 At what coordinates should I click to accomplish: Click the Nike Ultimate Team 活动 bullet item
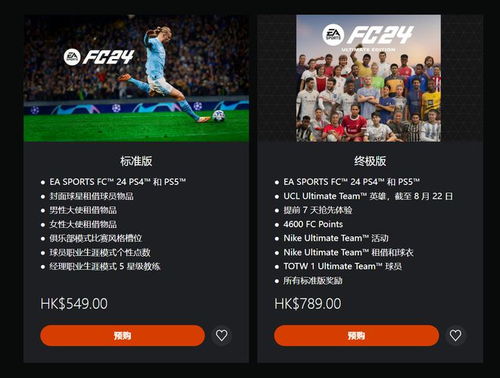click(x=336, y=238)
